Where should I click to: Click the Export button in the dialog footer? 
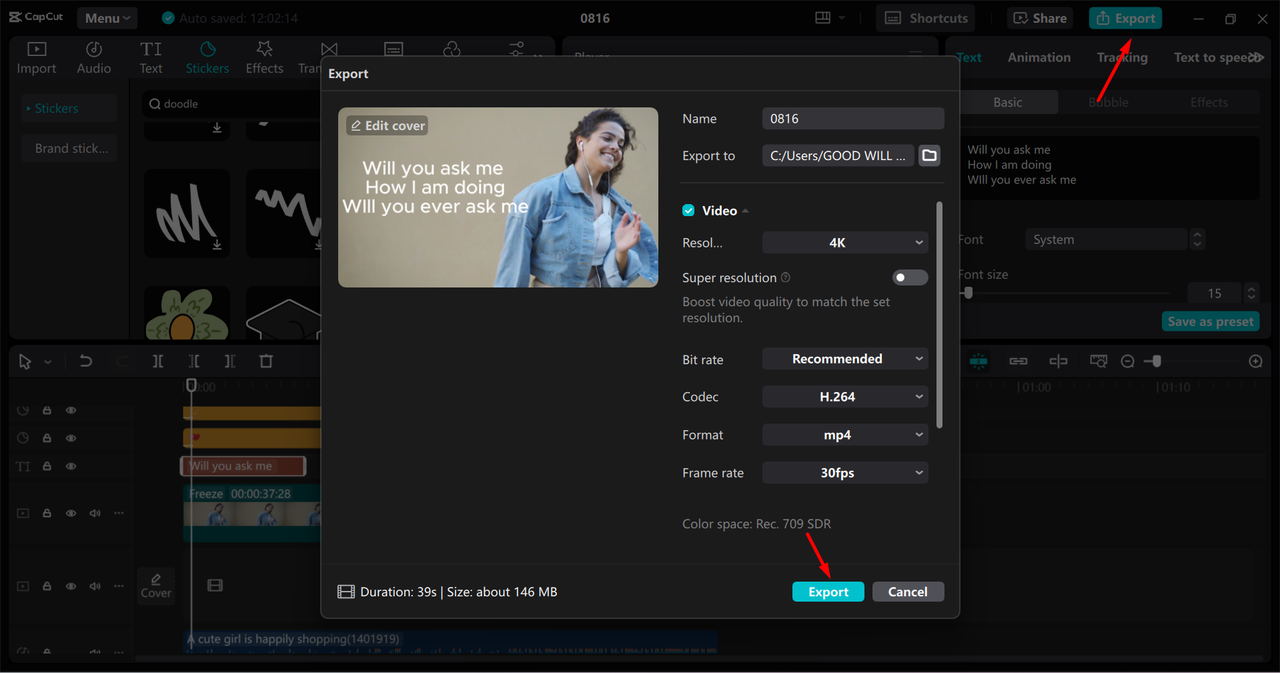(828, 592)
